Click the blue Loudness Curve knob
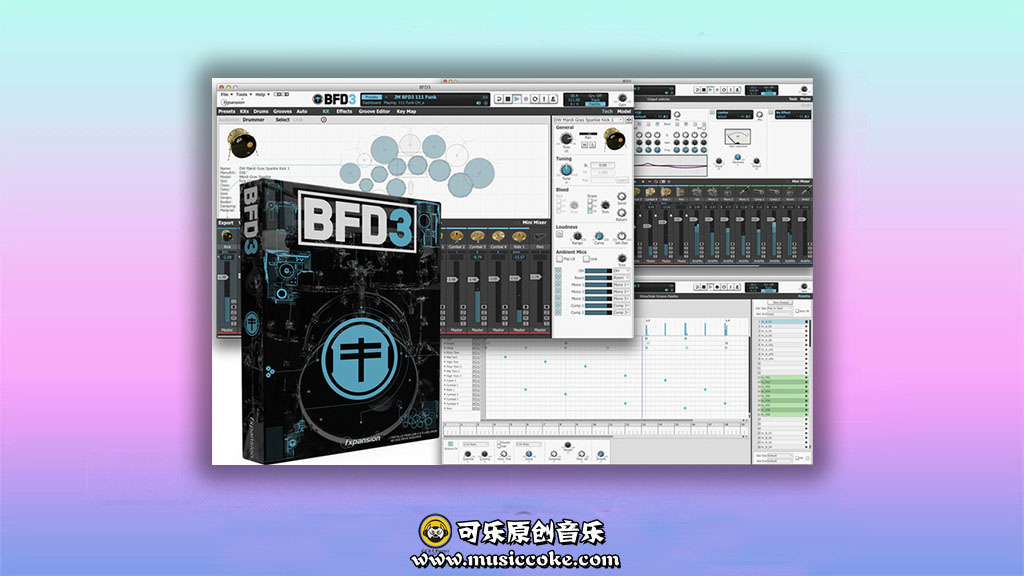Viewport: 1024px width, 576px height. [x=599, y=236]
